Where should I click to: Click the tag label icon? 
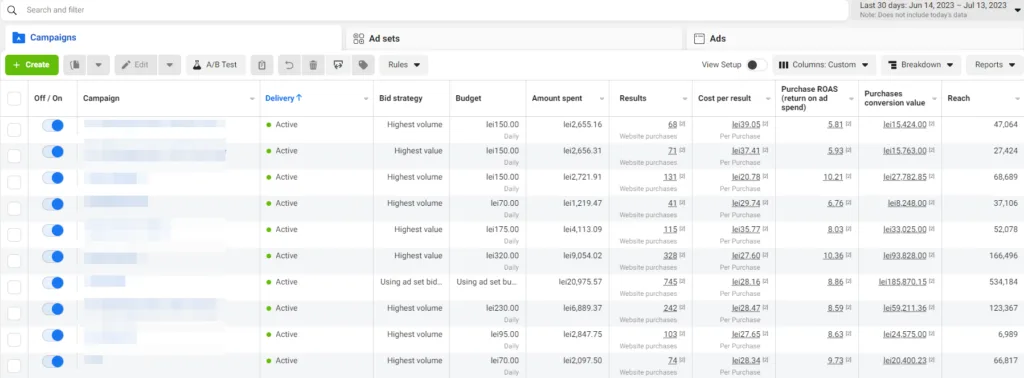pyautogui.click(x=362, y=65)
